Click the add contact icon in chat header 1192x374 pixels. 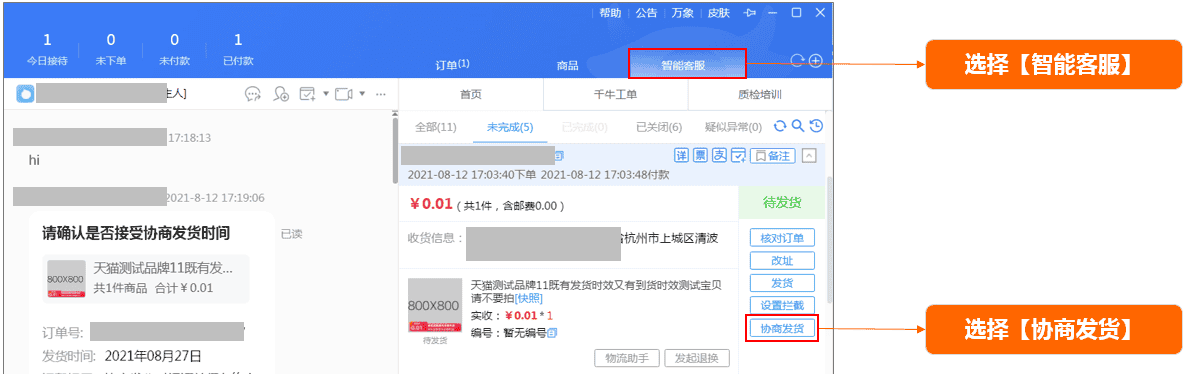click(281, 94)
